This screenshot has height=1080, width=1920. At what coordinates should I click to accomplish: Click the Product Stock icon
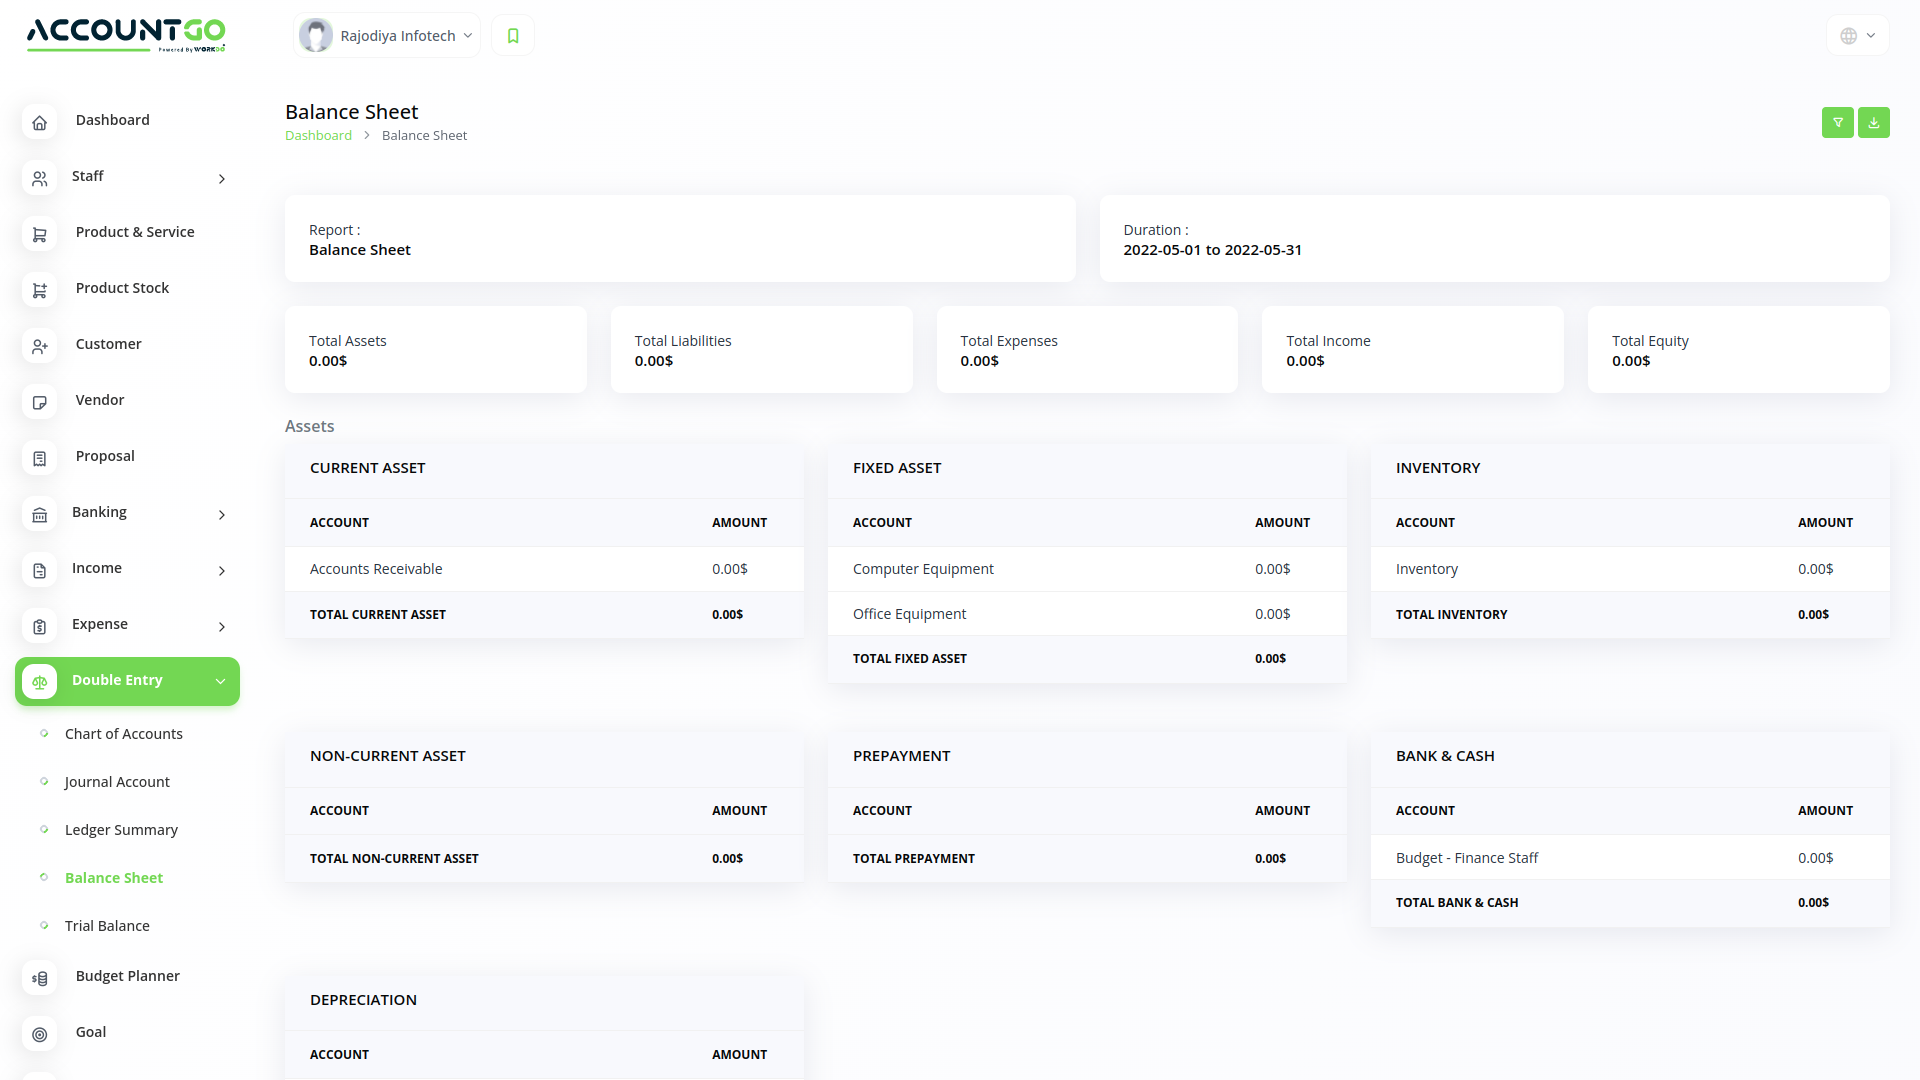click(x=39, y=290)
